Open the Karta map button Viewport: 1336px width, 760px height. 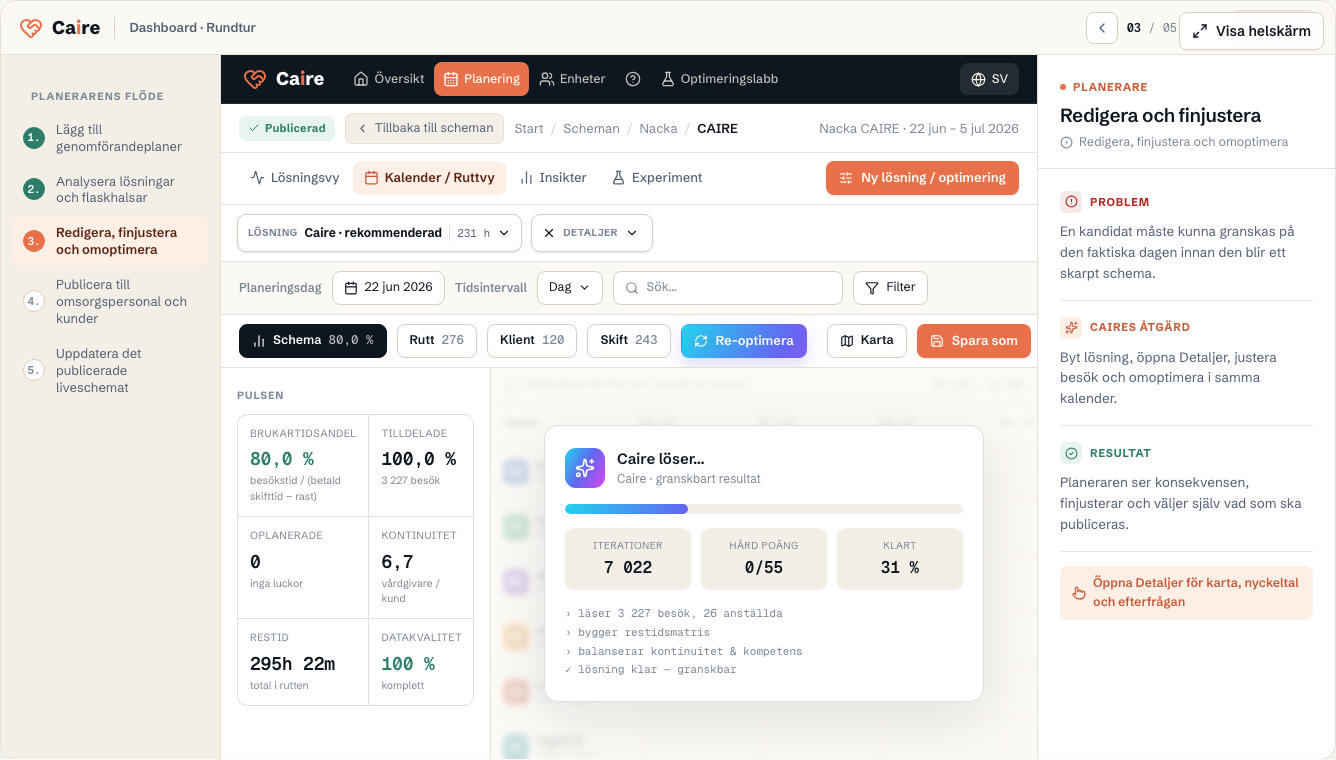pyautogui.click(x=867, y=341)
